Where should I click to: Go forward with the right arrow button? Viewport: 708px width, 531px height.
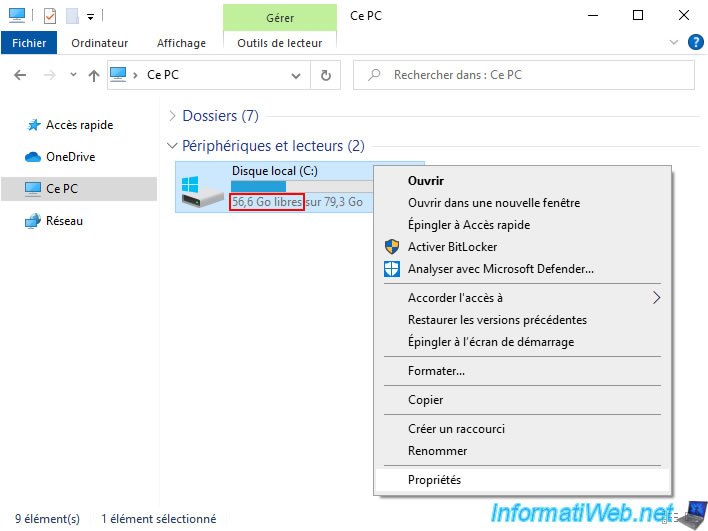pyautogui.click(x=49, y=75)
